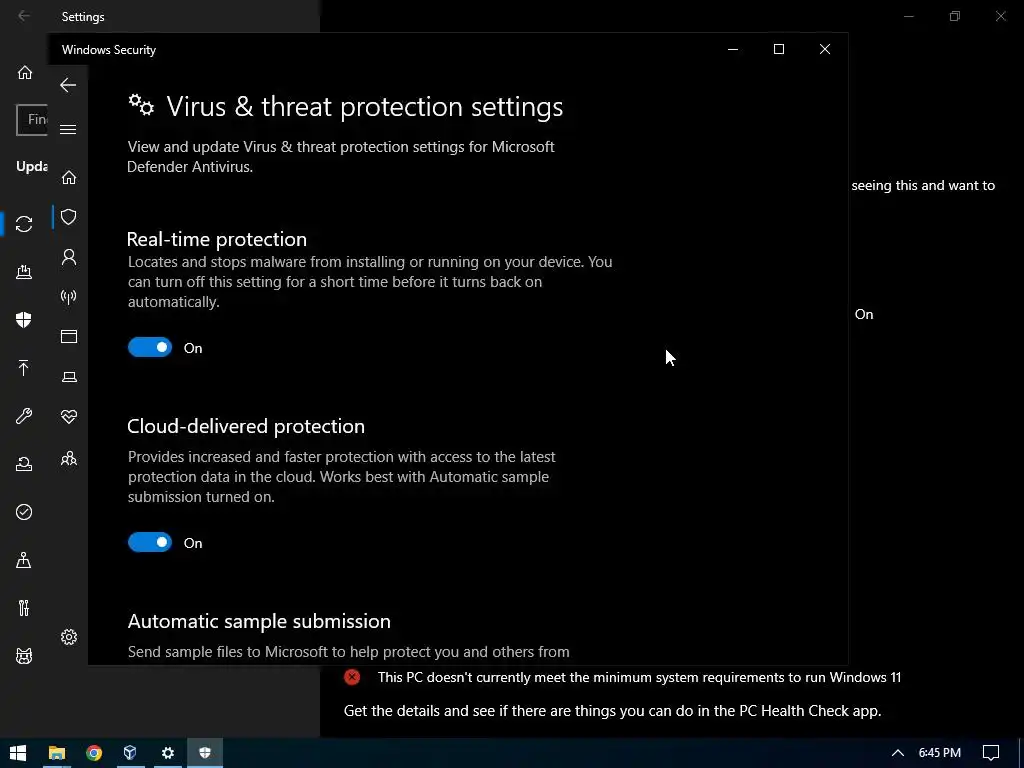Open Windows Security settings gear icon
The image size is (1024, 768).
[x=69, y=637]
